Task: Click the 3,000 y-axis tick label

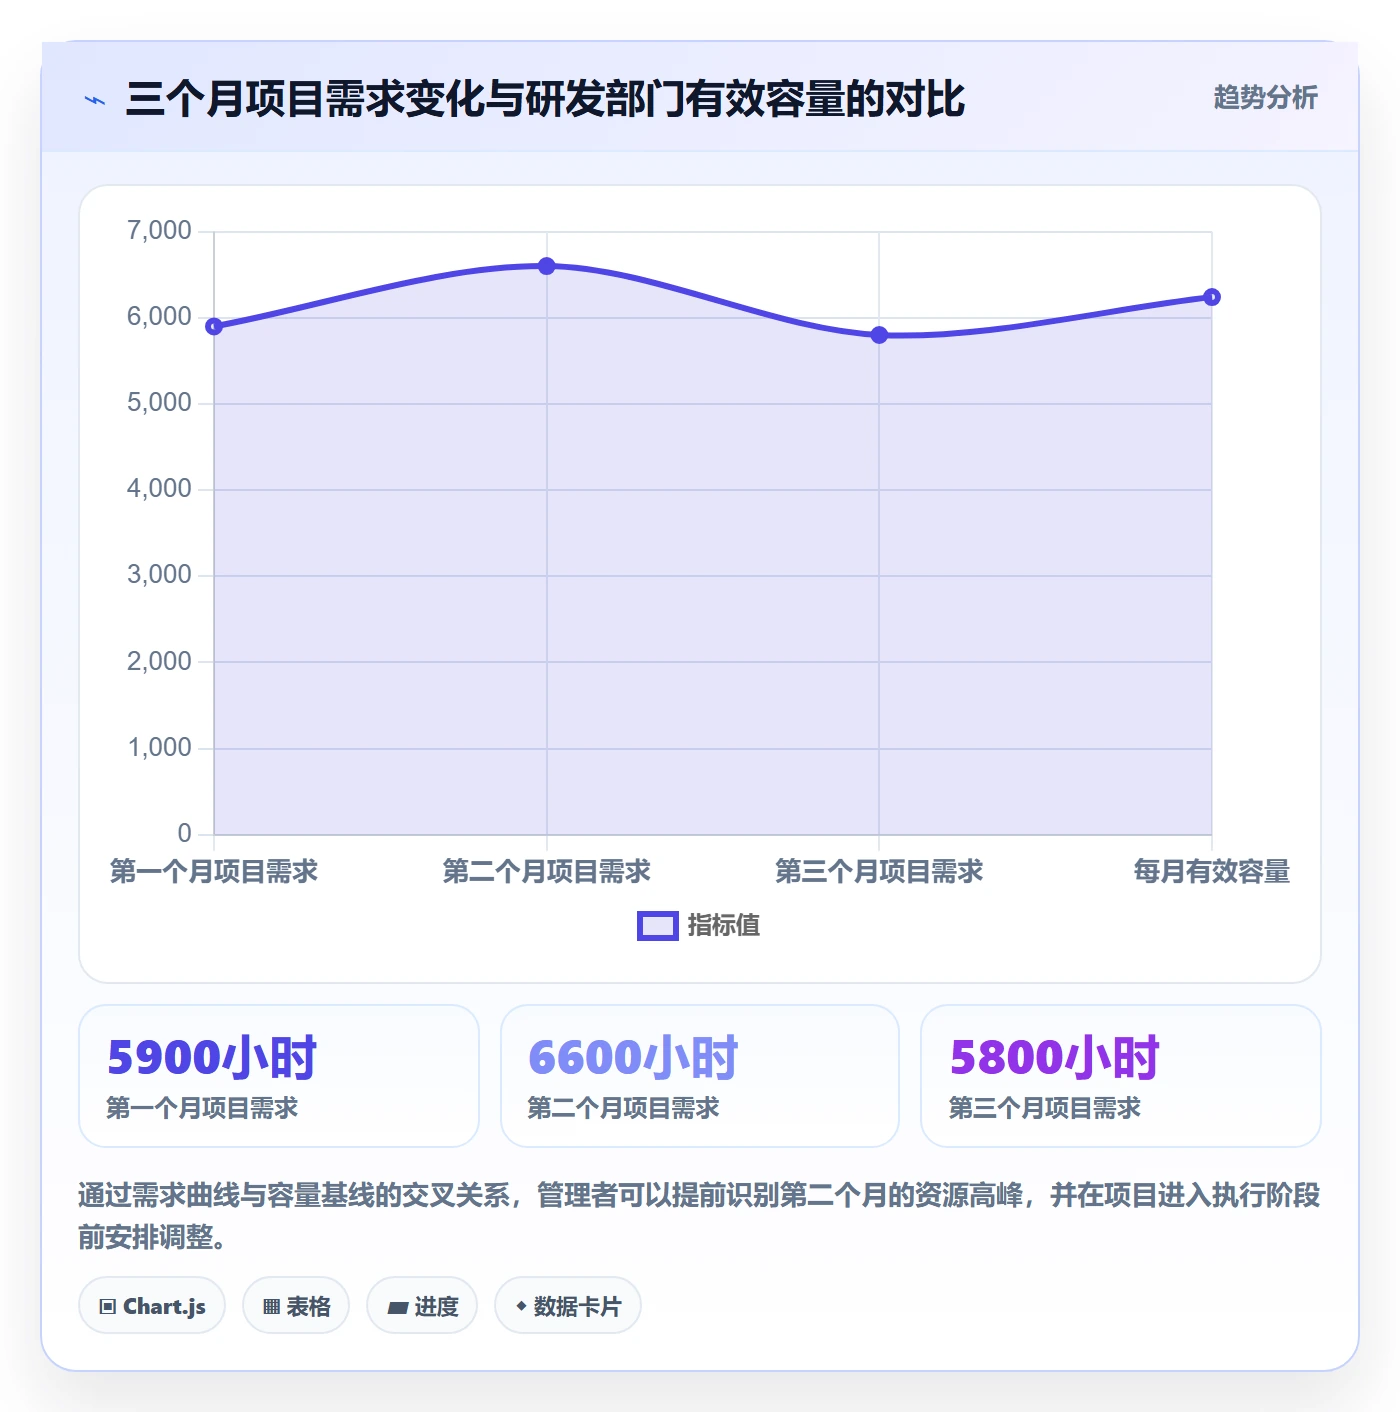Action: pos(159,575)
